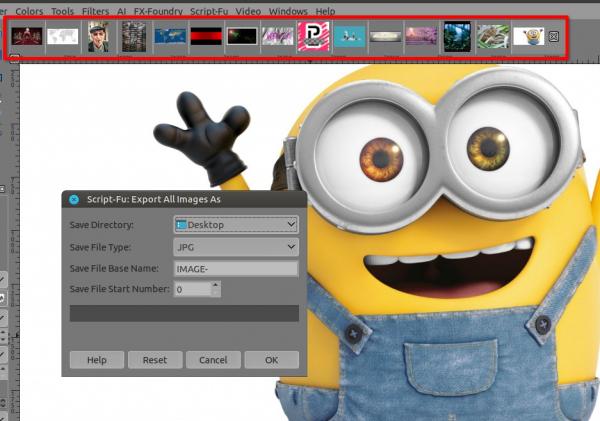
Task: Switch to the black image with green glow
Action: pyautogui.click(x=242, y=36)
